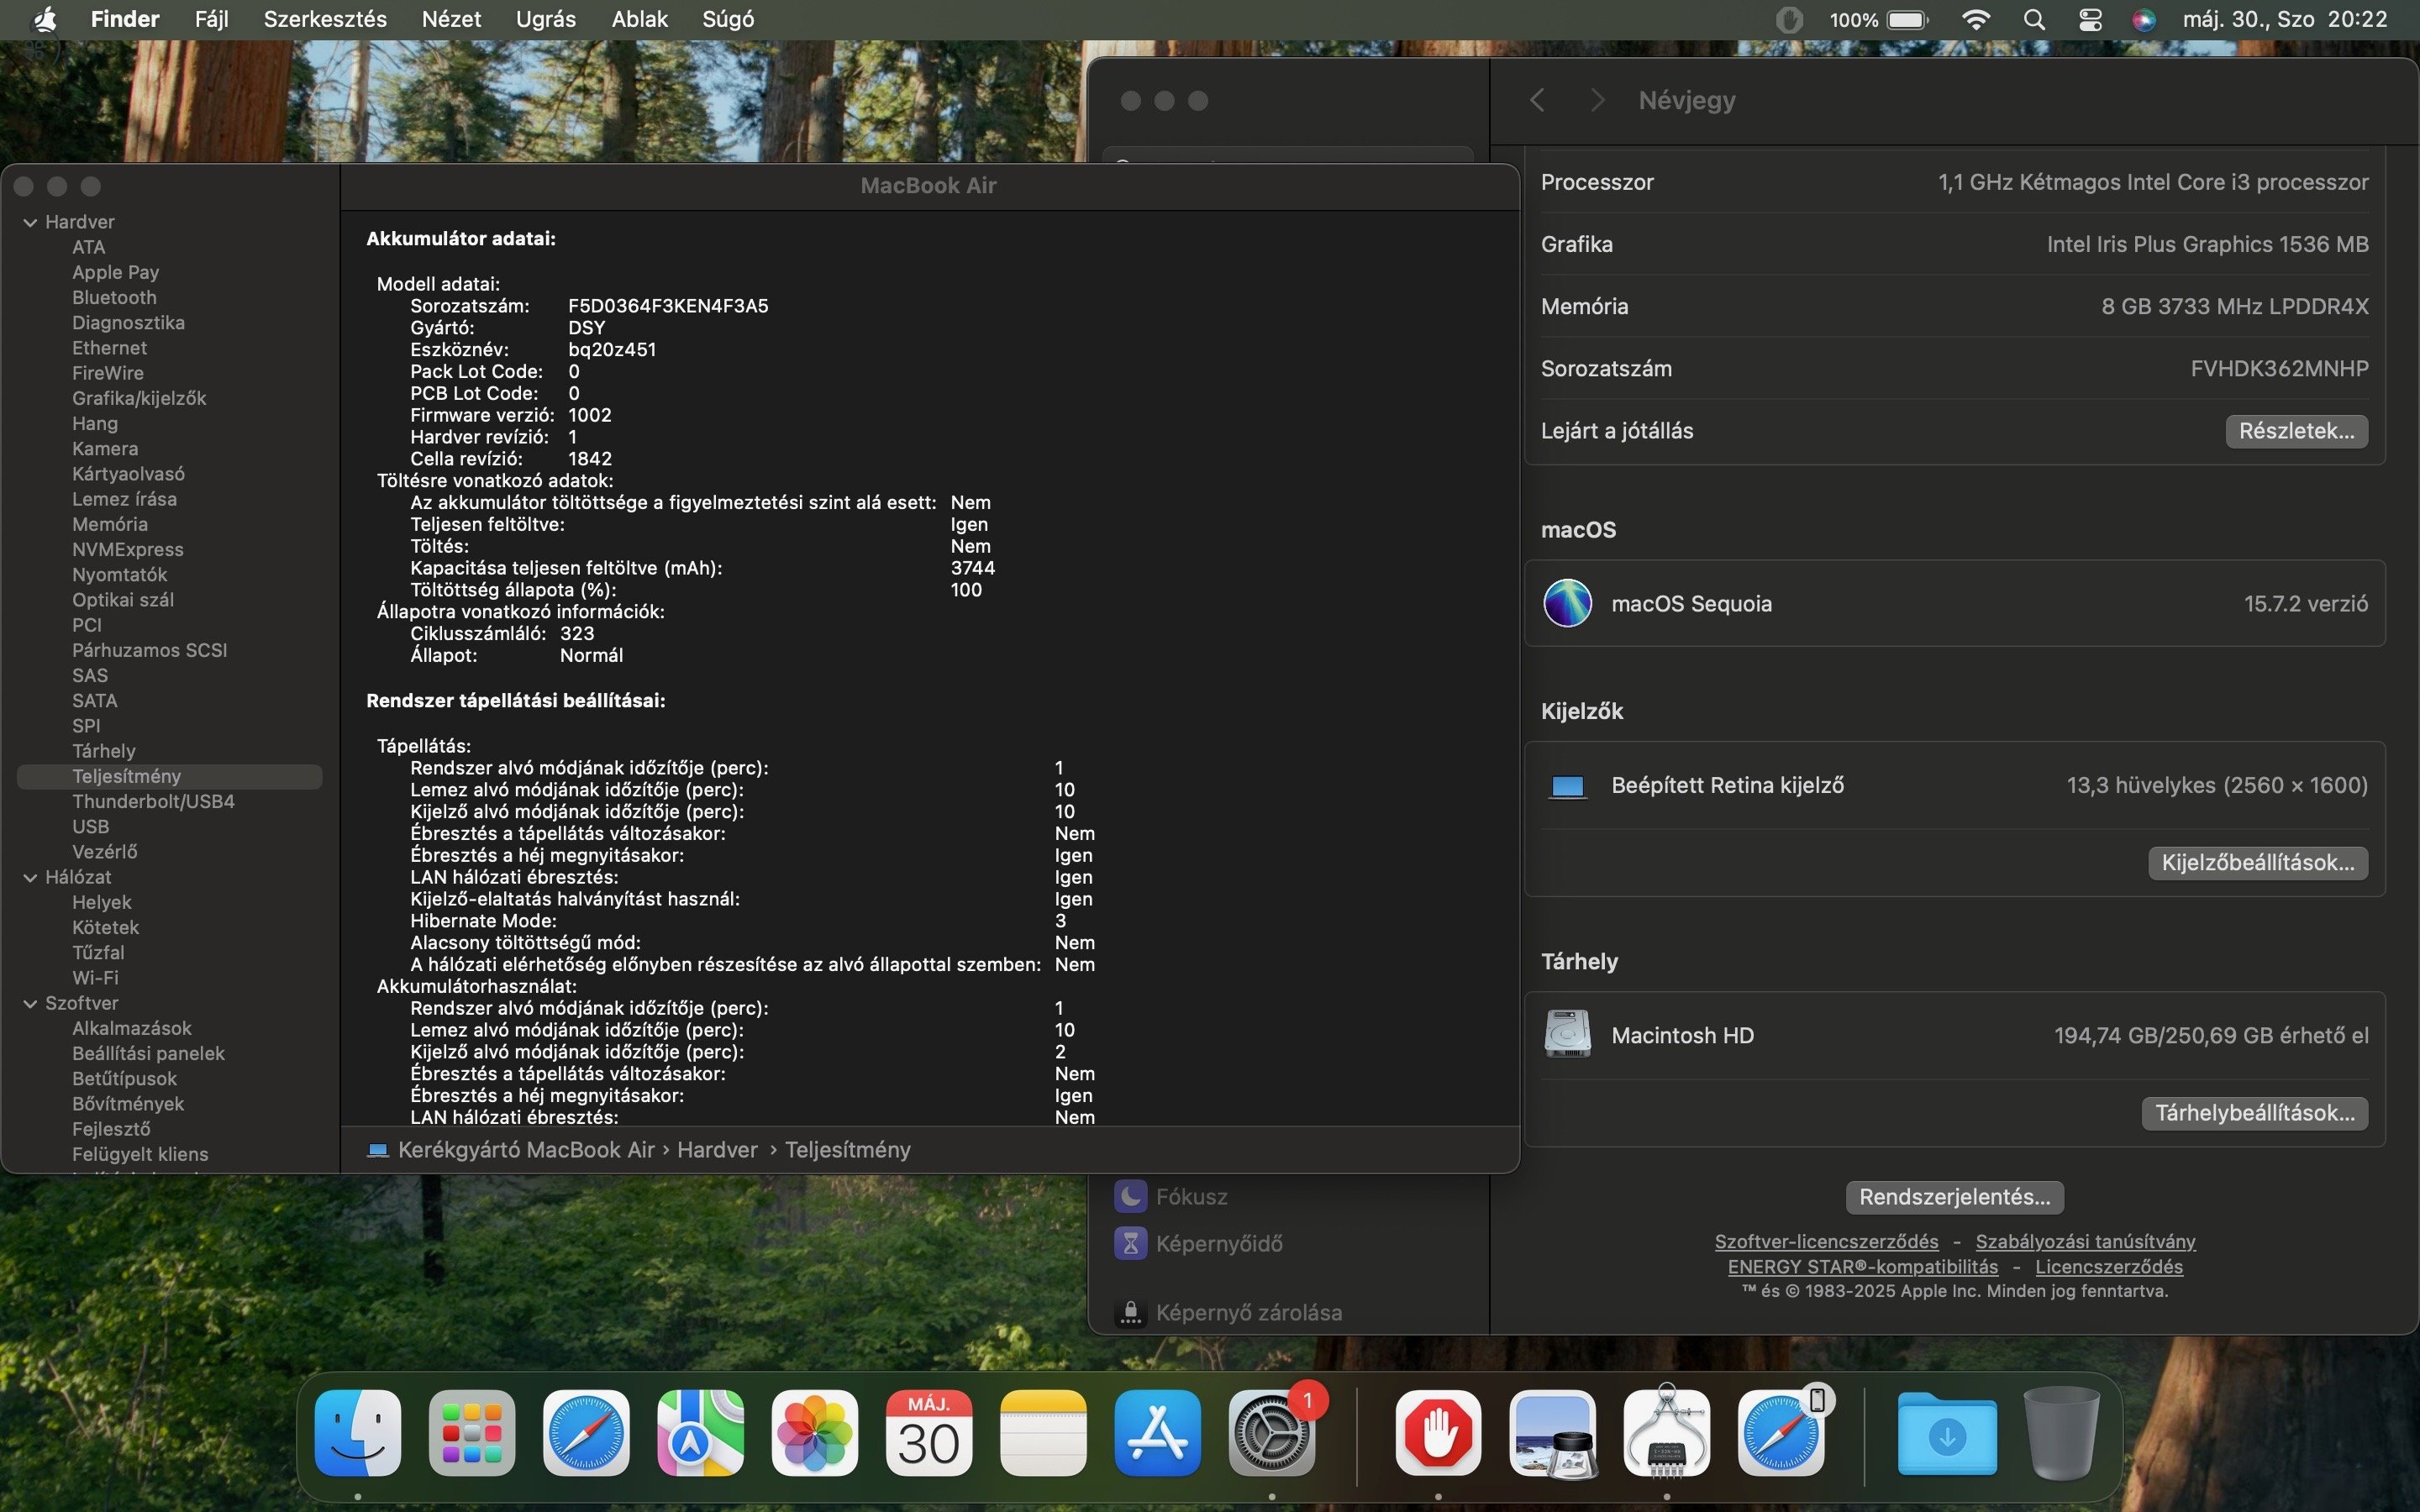
Task: Click the Siri icon in the menu bar
Action: [2143, 19]
